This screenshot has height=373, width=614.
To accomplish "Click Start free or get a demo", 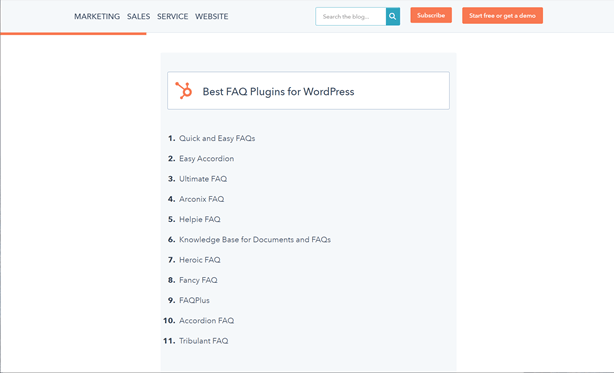I will pyautogui.click(x=502, y=16).
